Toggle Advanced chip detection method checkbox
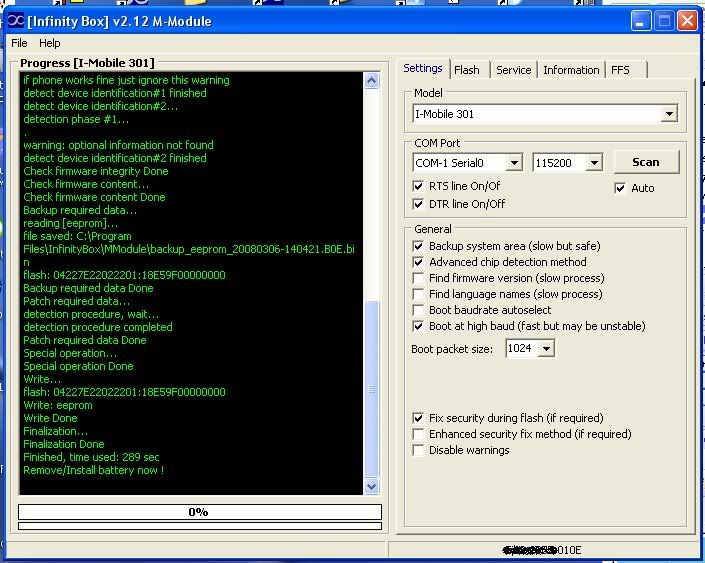 (418, 262)
